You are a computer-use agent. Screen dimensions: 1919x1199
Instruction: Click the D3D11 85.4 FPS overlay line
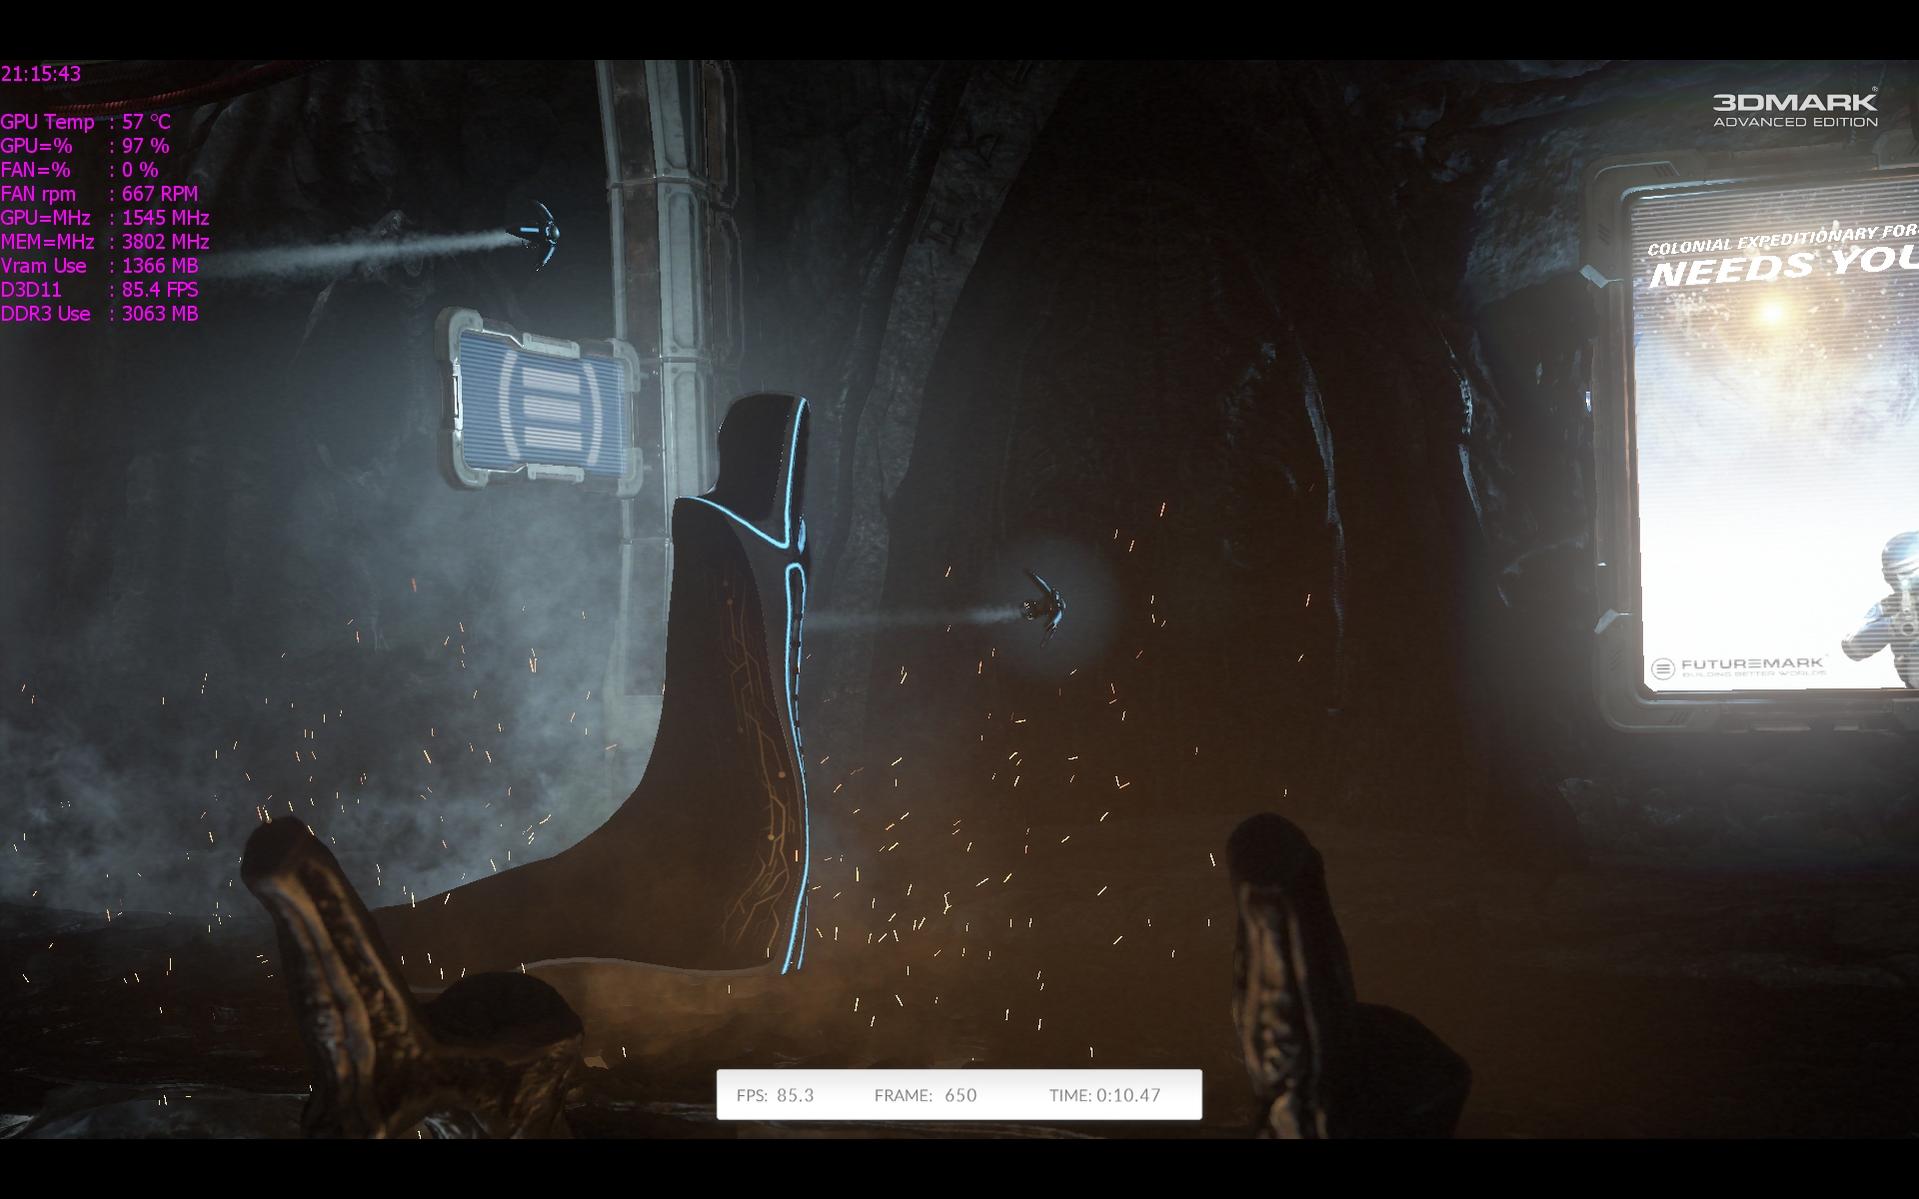(99, 290)
